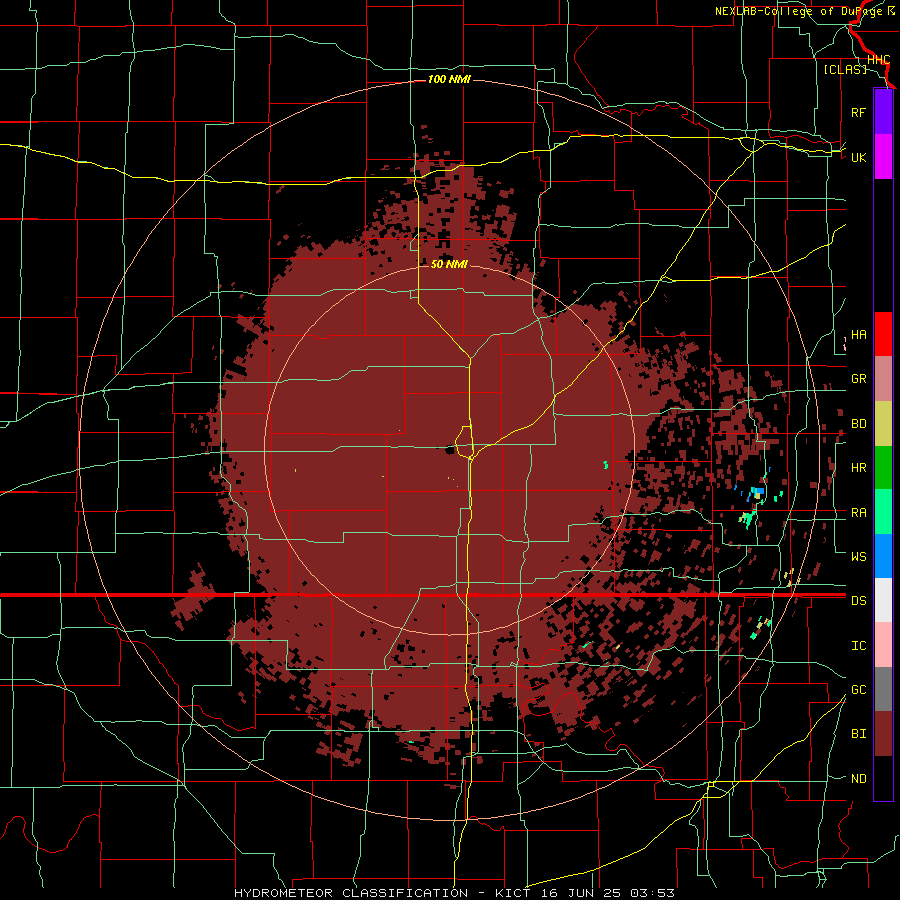Click the HYDROMETEOR CLASSIFICATION title text
Screen dimensions: 900x900
(351, 893)
